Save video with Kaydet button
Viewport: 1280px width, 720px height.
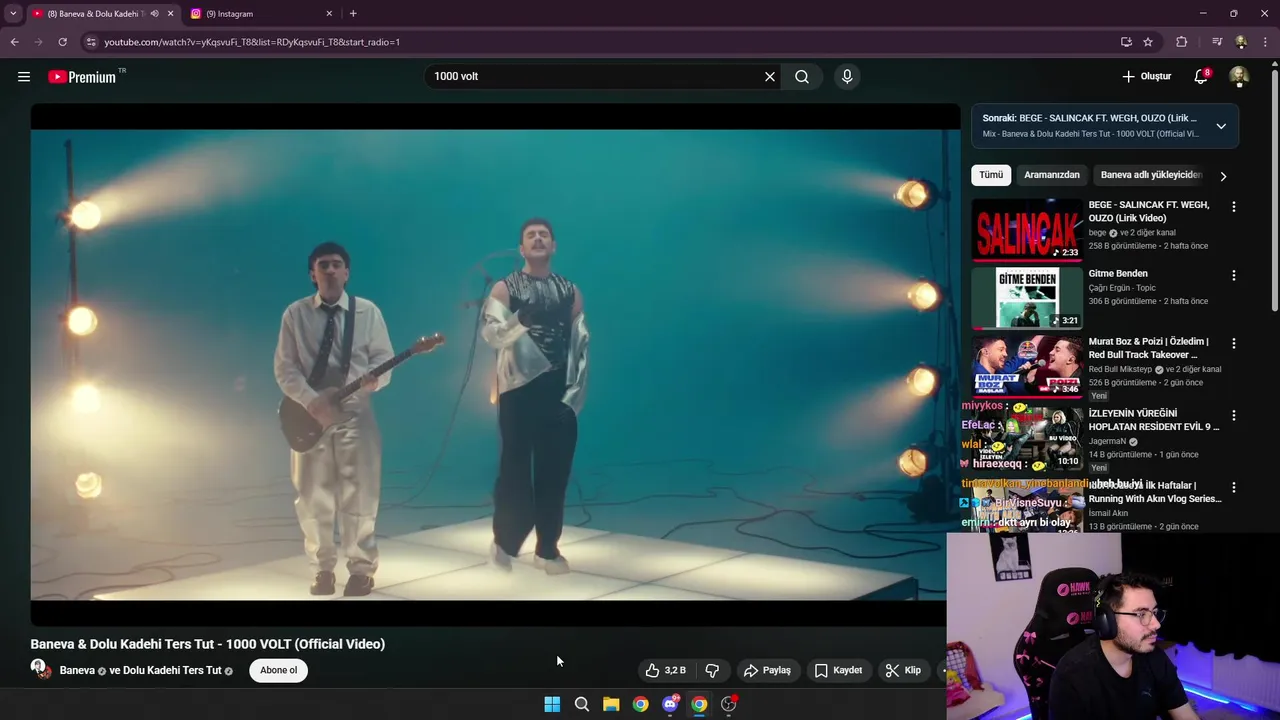coord(838,670)
